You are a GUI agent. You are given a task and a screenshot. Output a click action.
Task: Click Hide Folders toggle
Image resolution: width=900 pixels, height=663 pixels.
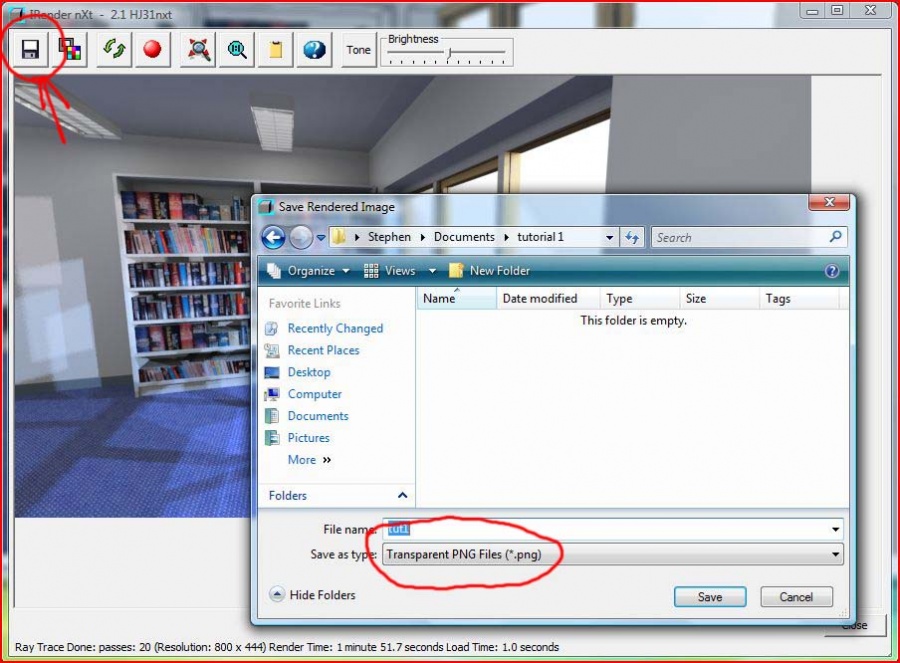coord(313,595)
